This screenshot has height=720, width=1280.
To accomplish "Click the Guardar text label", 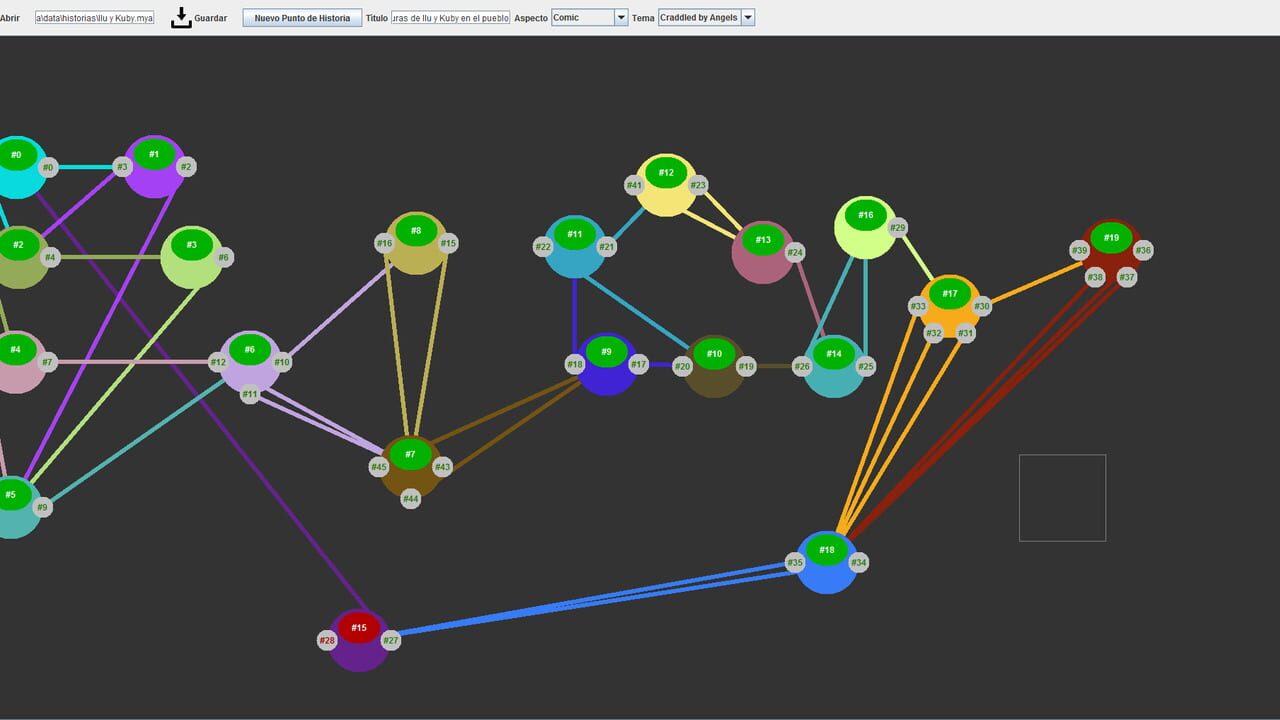I will point(210,18).
